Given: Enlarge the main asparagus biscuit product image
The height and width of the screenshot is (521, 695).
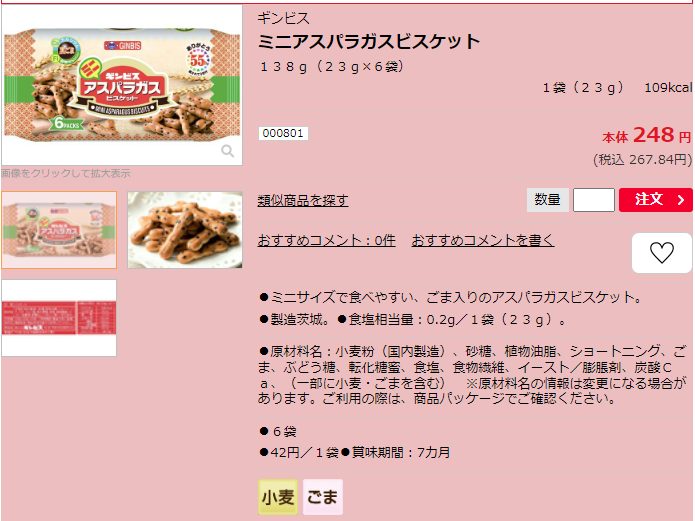Looking at the screenshot, I should 122,85.
